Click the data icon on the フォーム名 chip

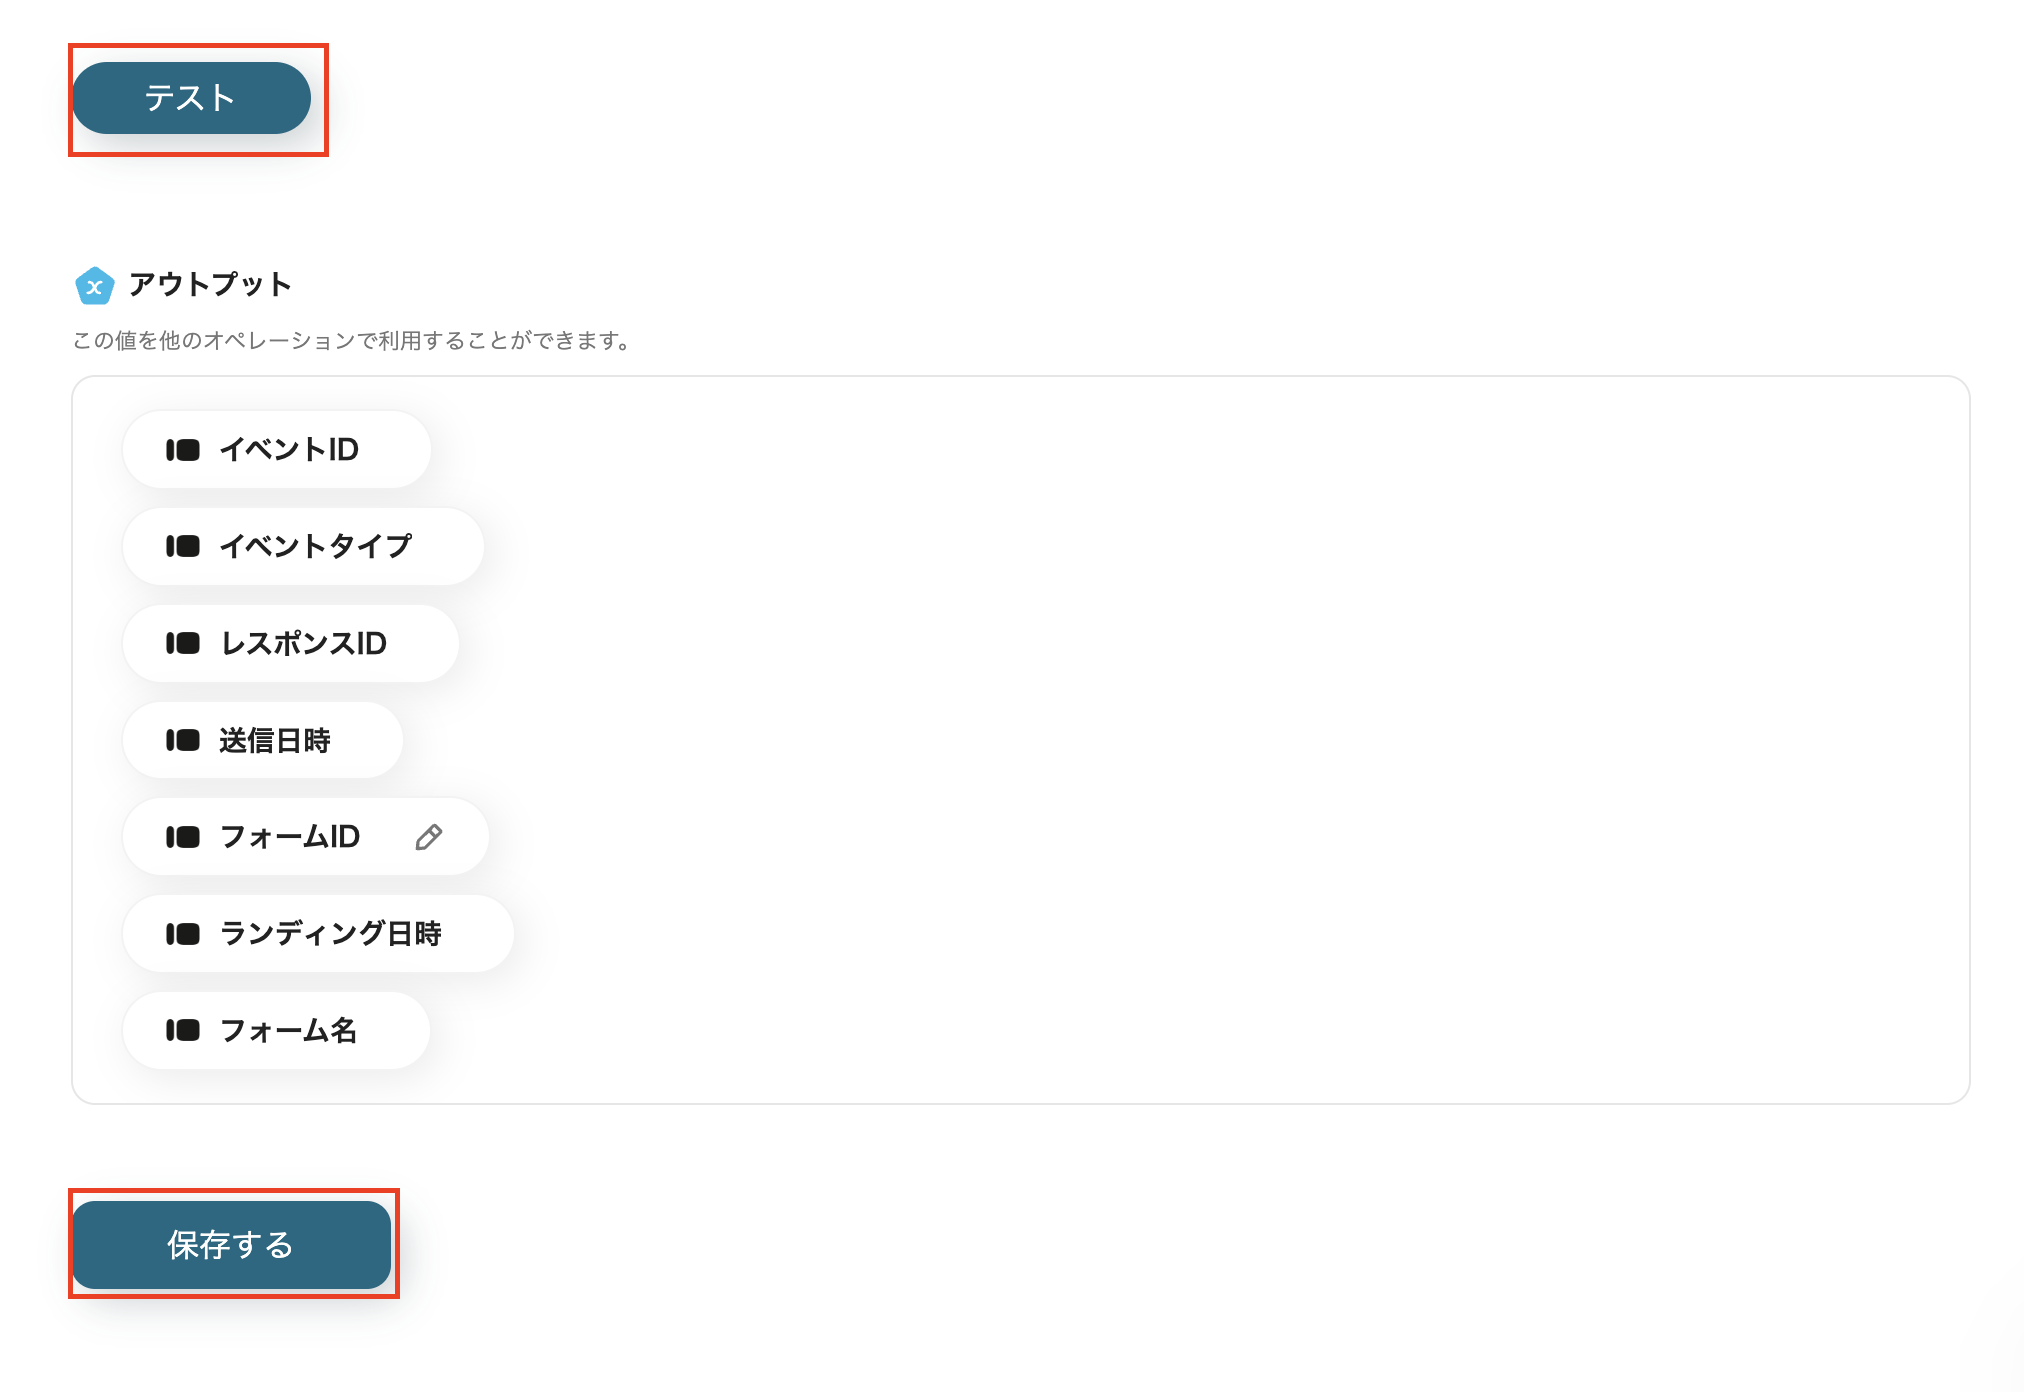pyautogui.click(x=185, y=1030)
